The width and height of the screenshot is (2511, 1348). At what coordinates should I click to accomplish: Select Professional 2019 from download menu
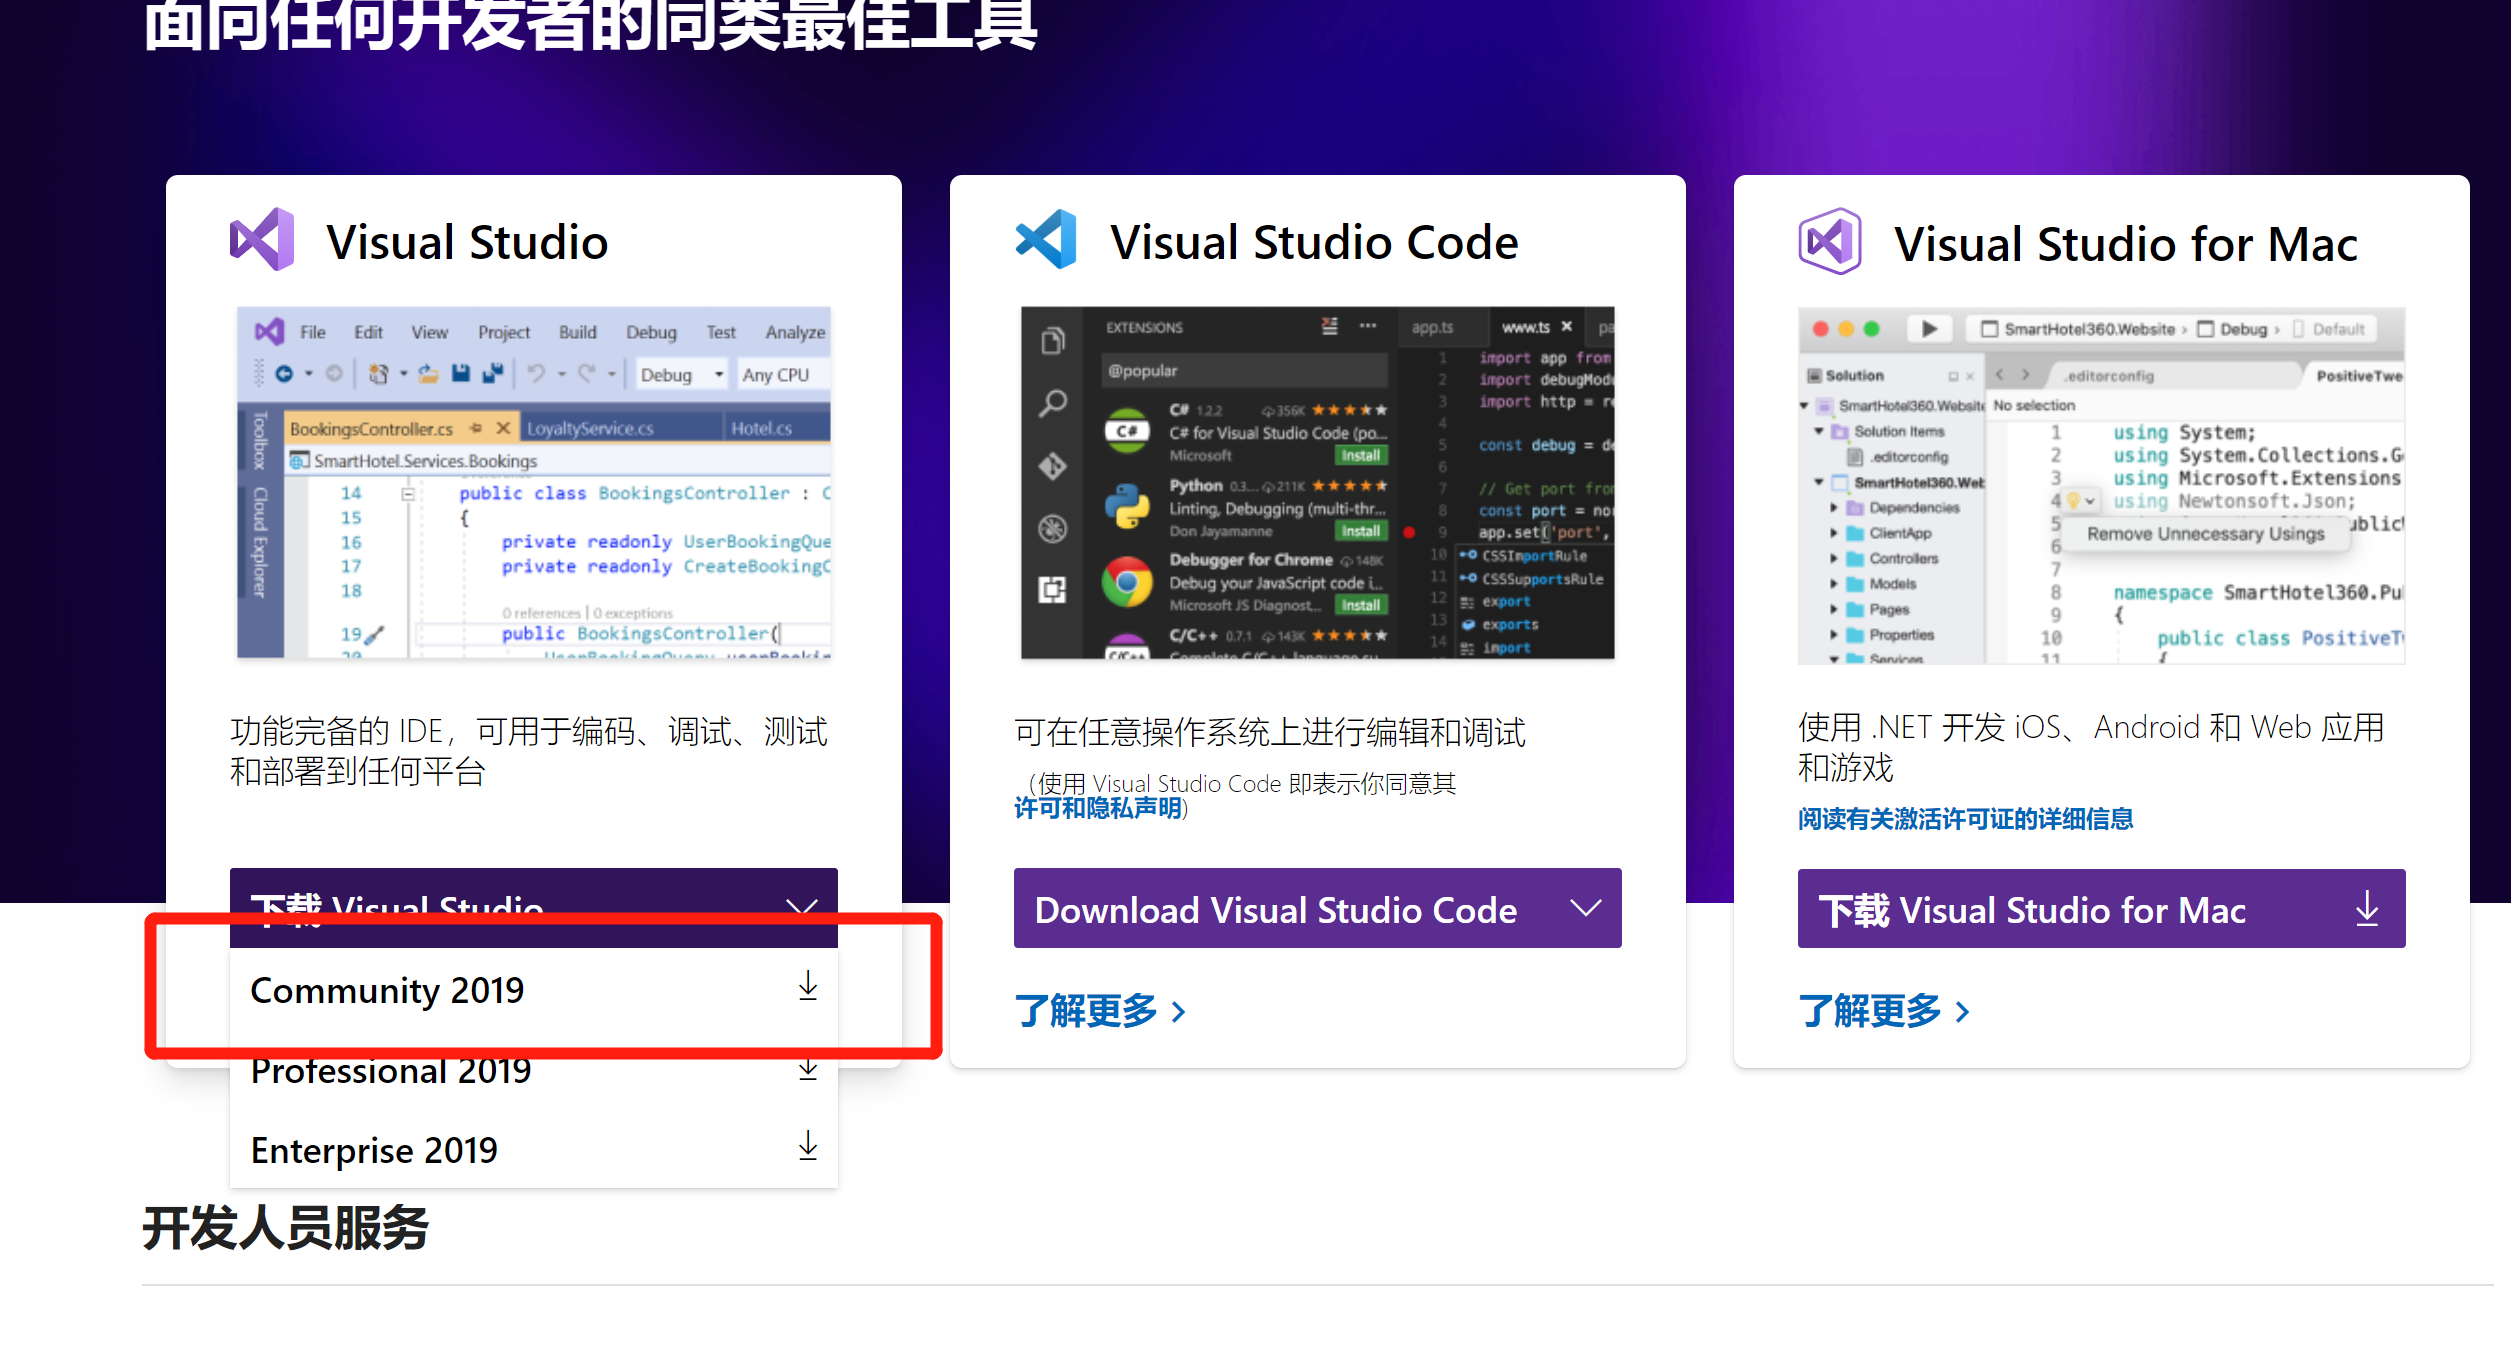(x=391, y=1072)
